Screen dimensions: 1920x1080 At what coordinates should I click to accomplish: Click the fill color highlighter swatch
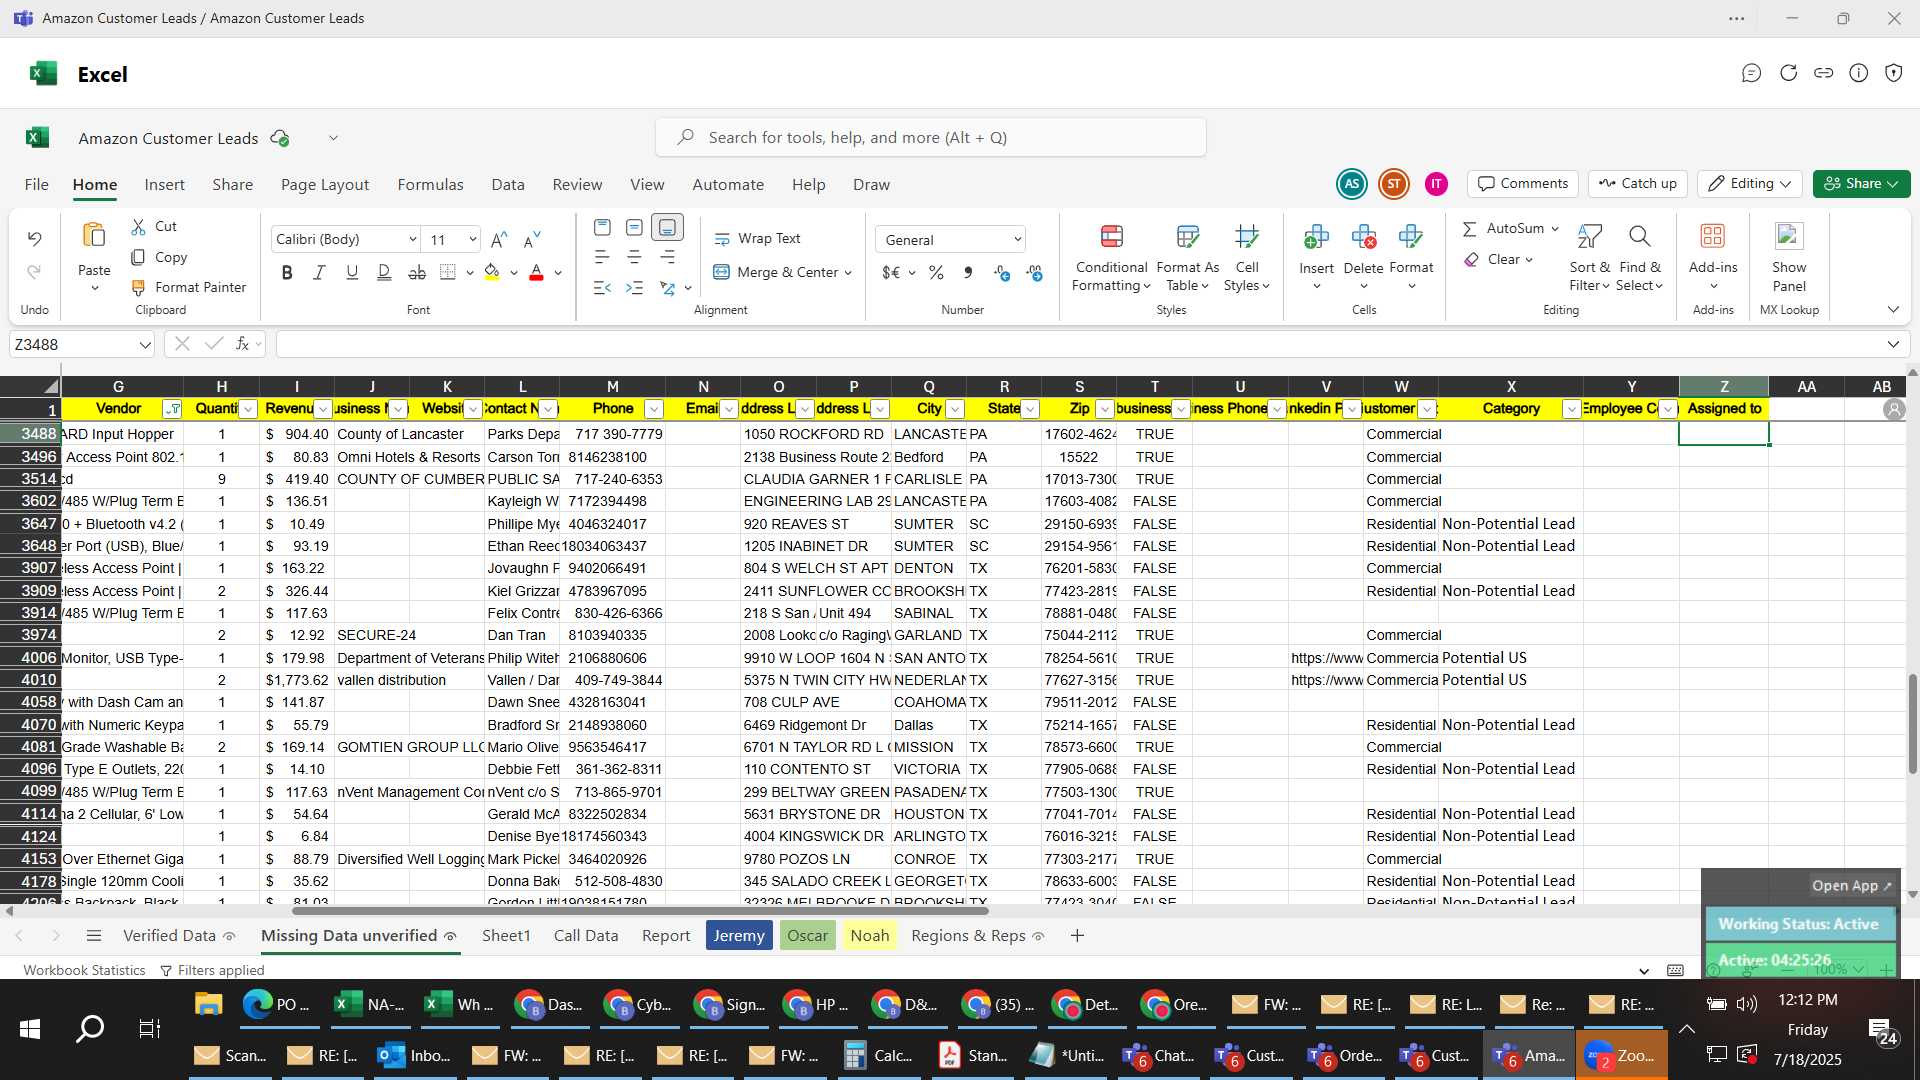click(491, 272)
